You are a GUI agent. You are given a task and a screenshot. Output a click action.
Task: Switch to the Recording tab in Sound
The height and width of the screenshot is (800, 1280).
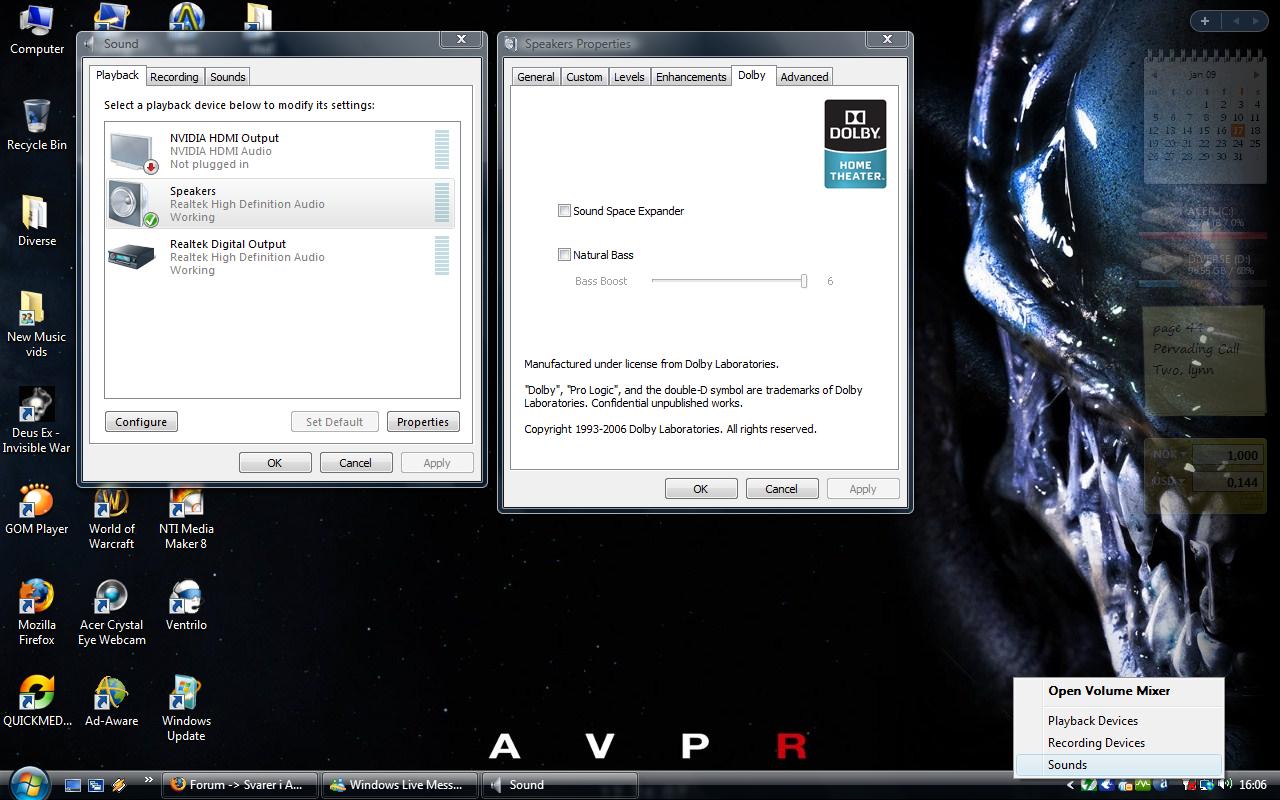174,77
